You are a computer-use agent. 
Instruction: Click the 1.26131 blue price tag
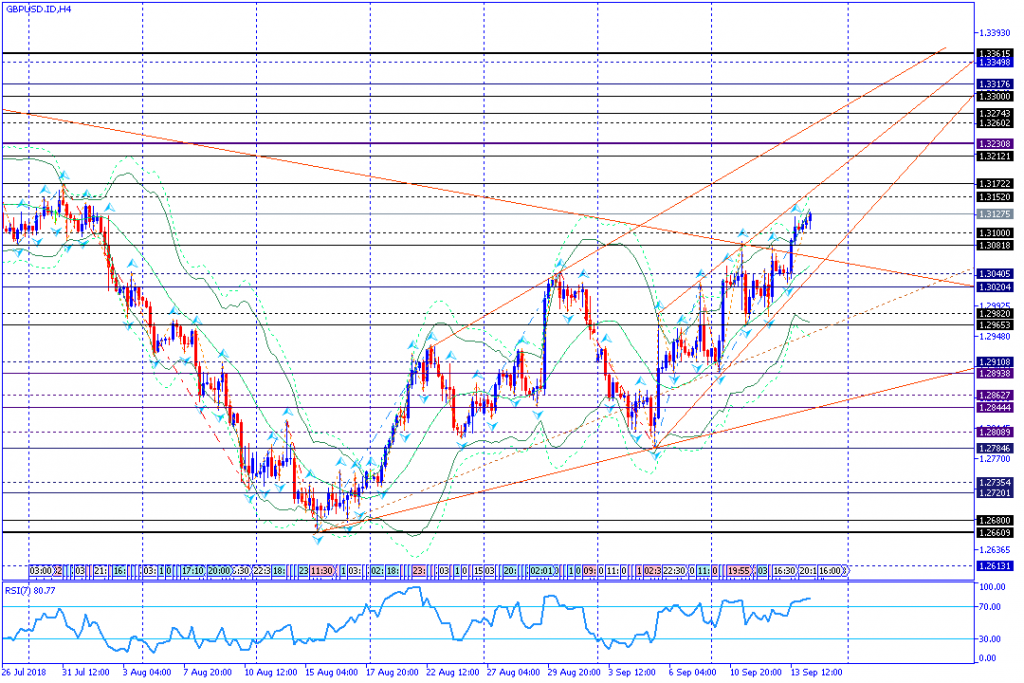[x=994, y=565]
